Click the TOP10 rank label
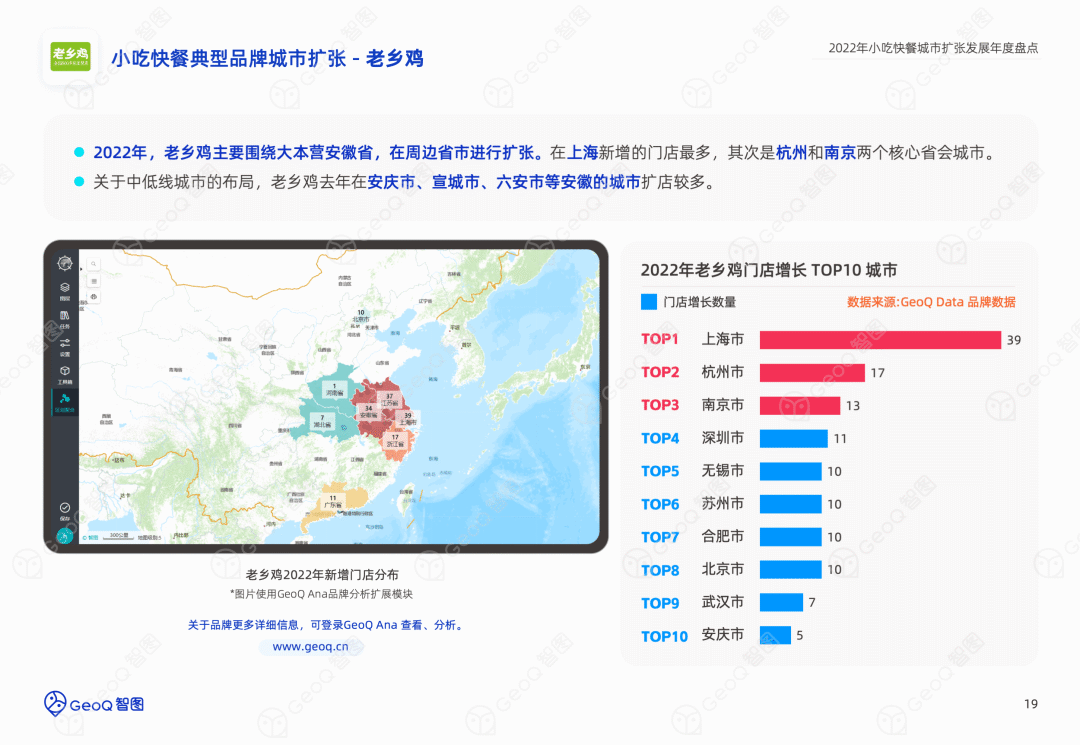Screen dimensions: 1080x745 (664, 636)
